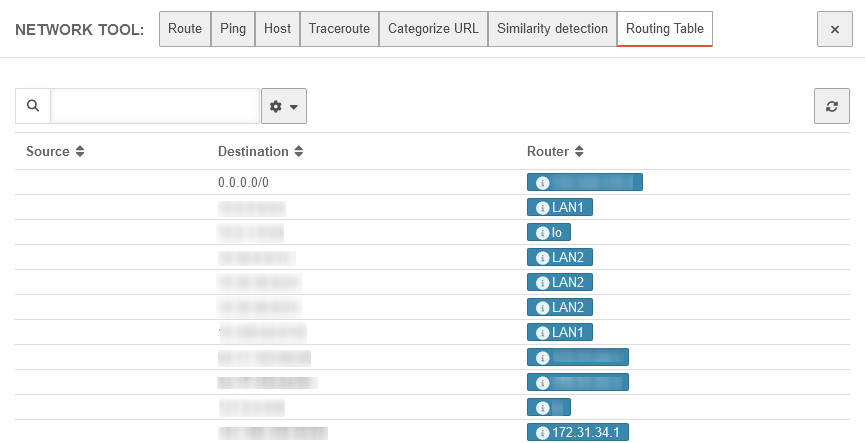Open the Similarity detection tab

coord(552,29)
